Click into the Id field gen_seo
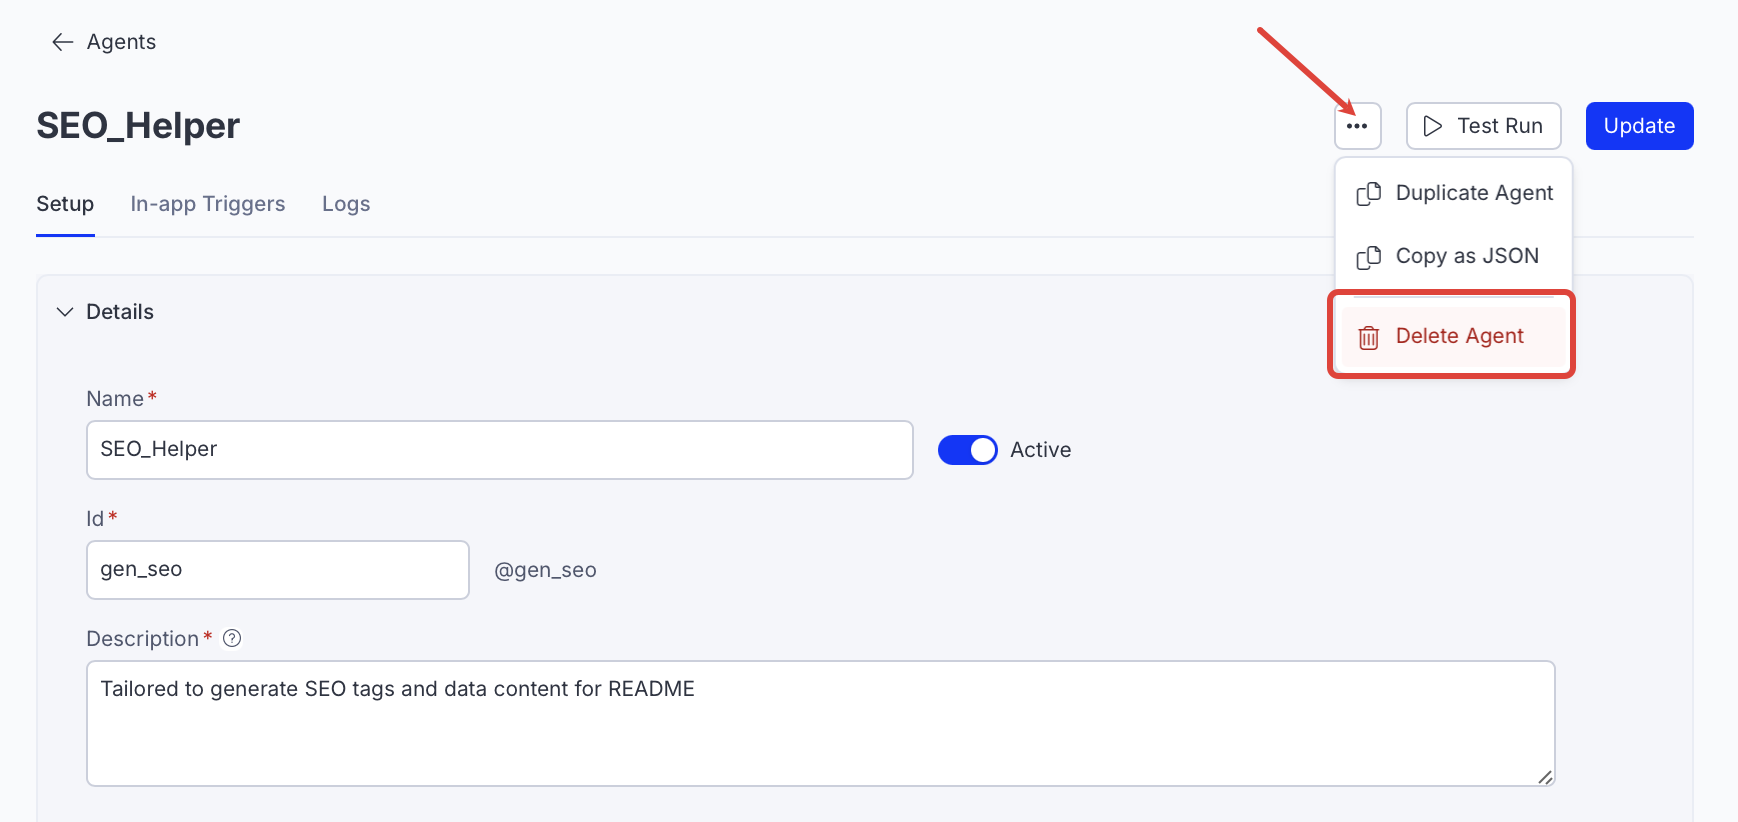This screenshot has height=822, width=1738. pos(277,570)
